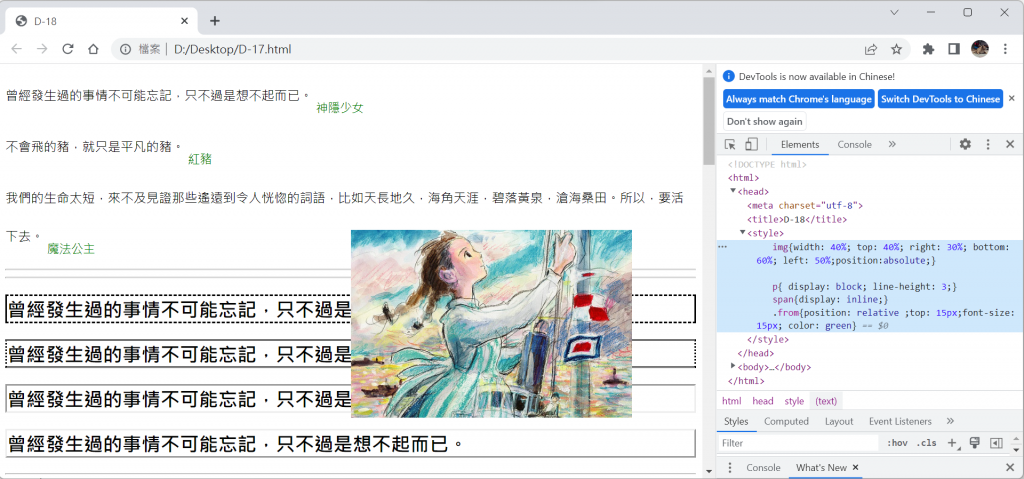Select html in the breadcrumb bar
This screenshot has width=1024, height=479.
731,401
